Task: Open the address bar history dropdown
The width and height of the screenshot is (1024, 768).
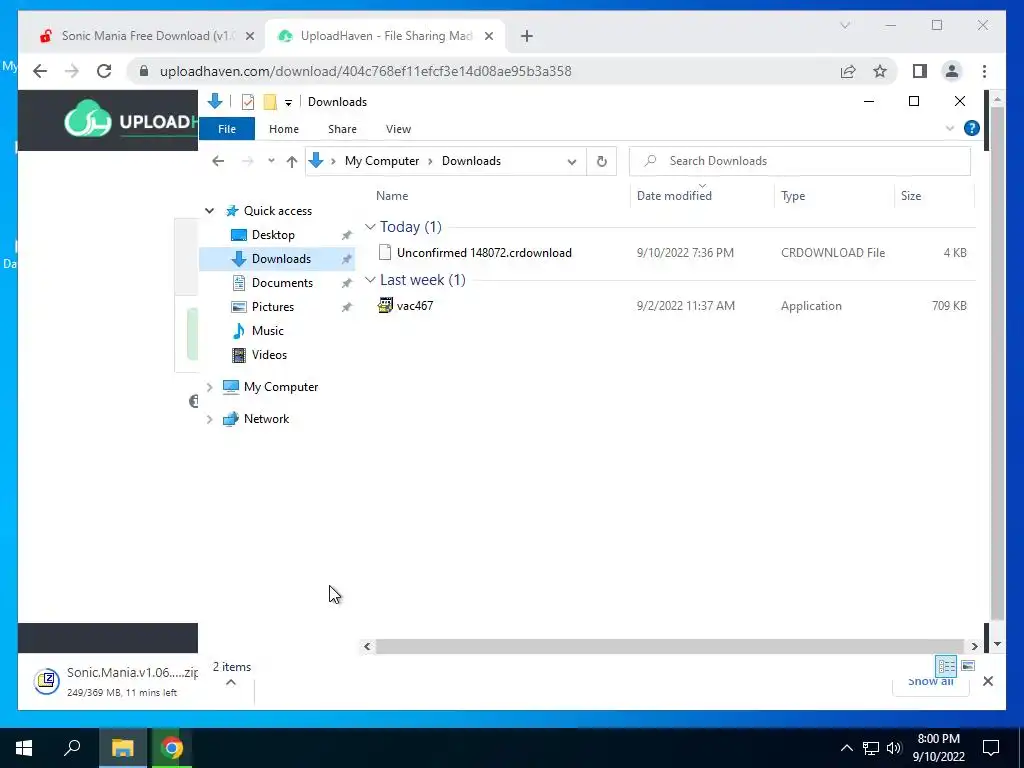Action: pos(571,161)
